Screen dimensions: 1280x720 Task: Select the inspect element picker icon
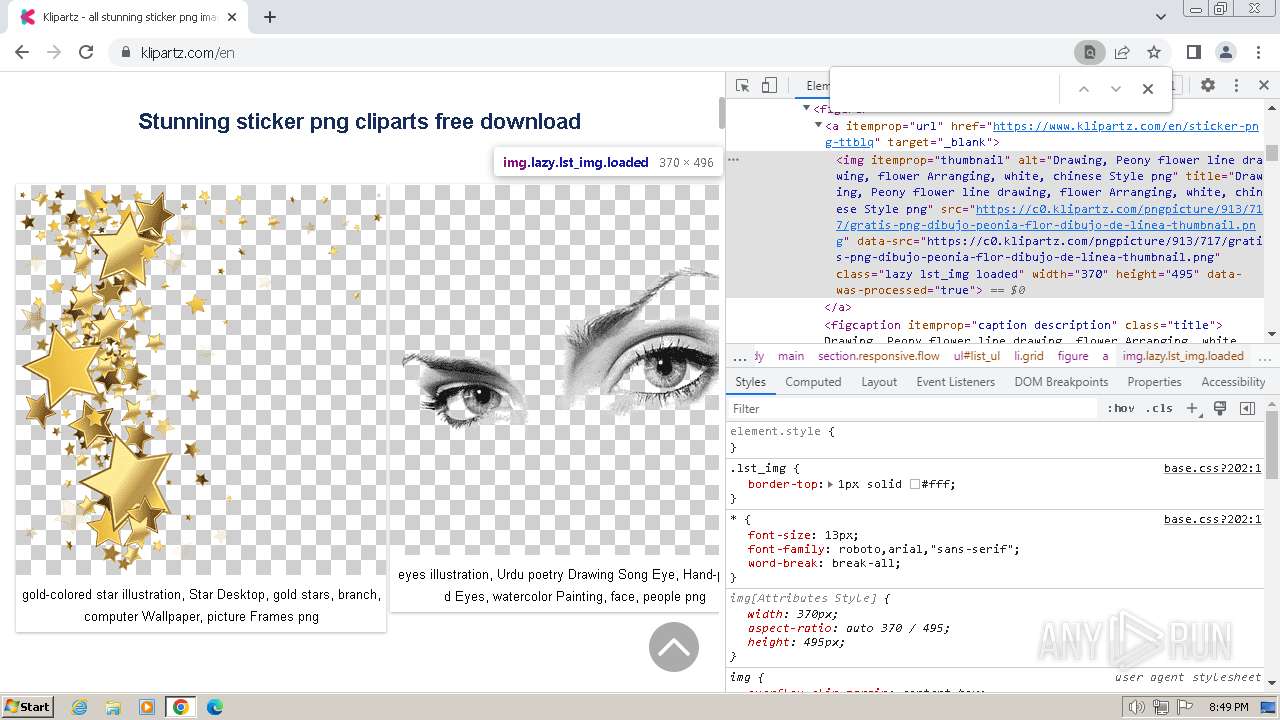742,86
